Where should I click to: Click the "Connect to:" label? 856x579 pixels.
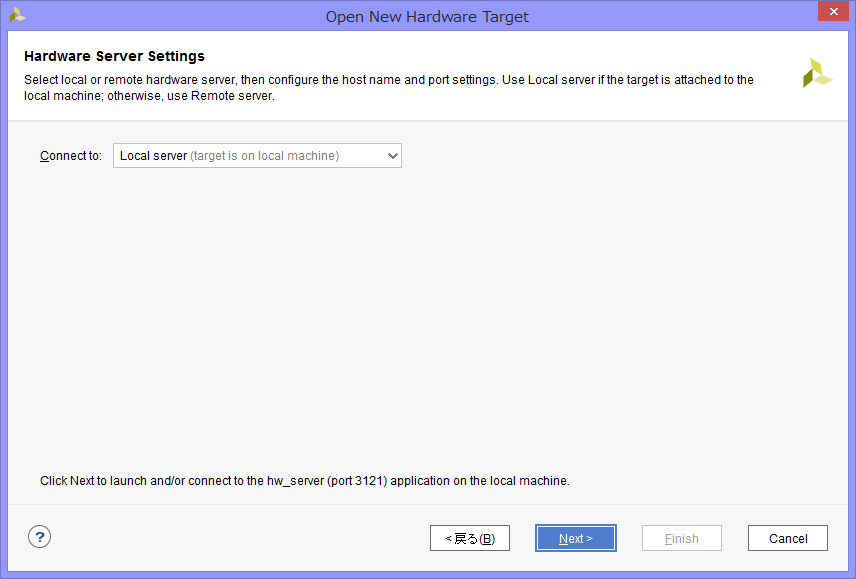(x=71, y=156)
